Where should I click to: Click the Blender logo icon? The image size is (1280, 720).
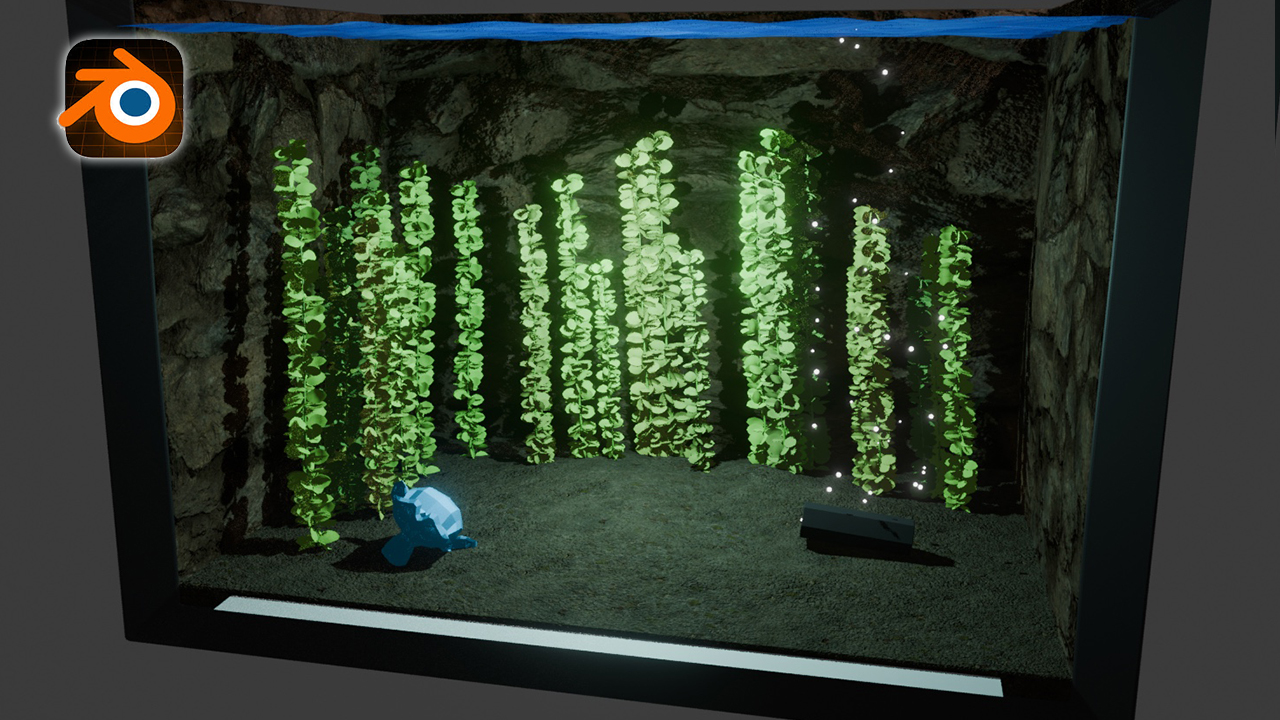(x=124, y=97)
